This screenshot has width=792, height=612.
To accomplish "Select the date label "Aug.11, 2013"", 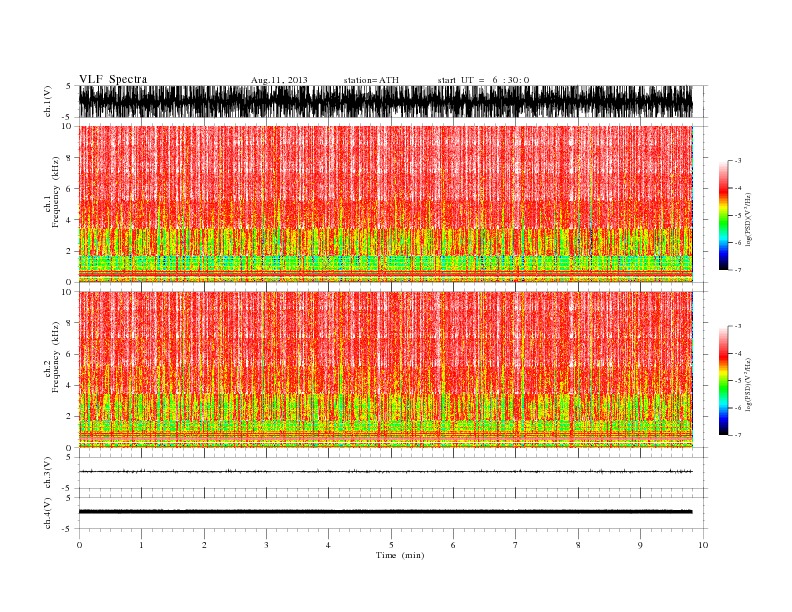I will click(279, 80).
